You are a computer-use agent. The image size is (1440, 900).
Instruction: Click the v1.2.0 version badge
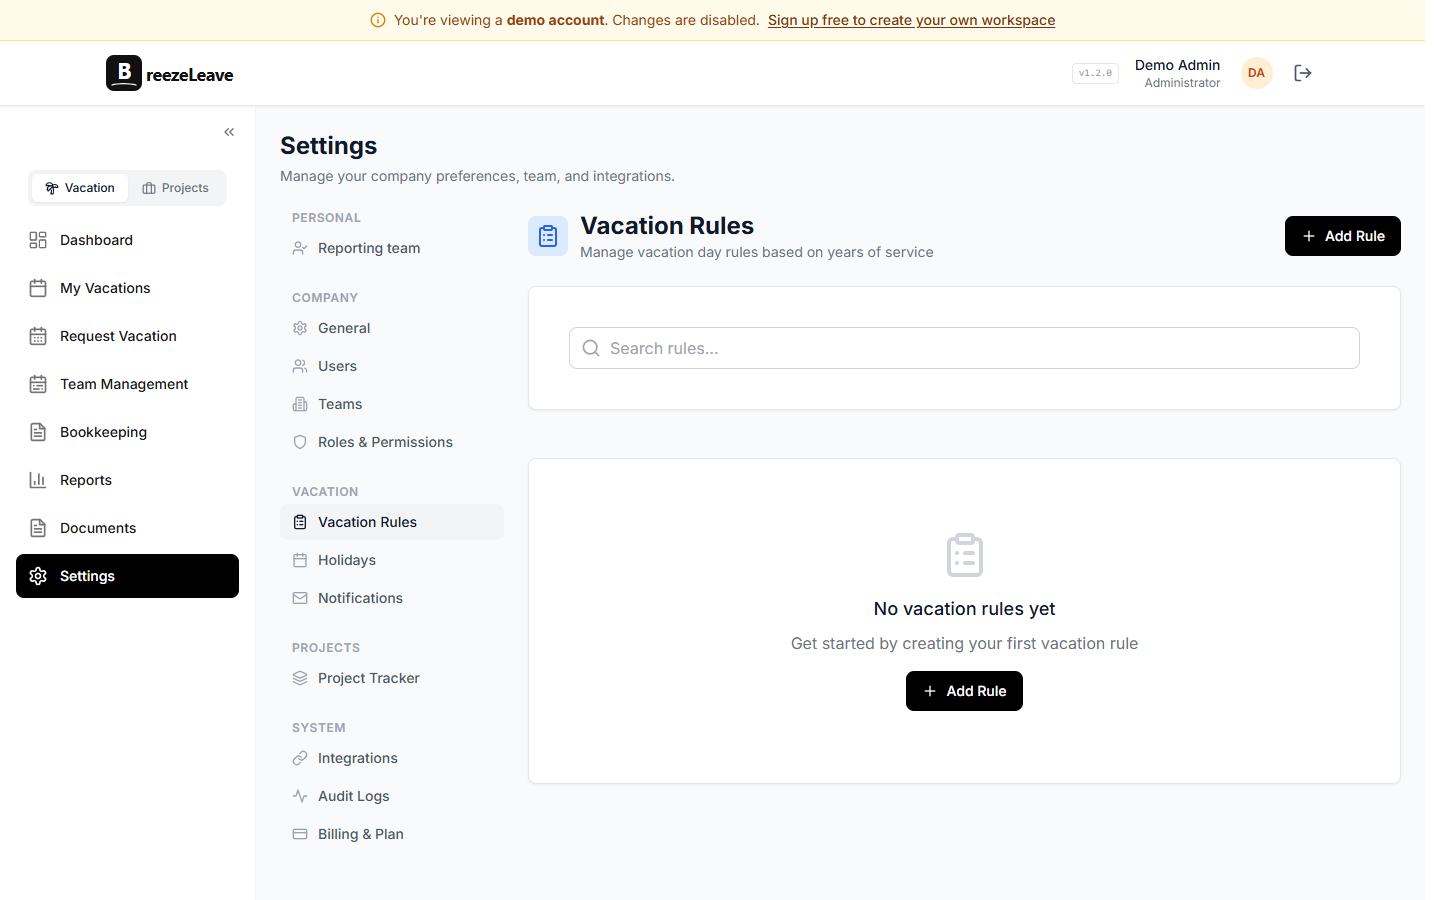coord(1095,73)
